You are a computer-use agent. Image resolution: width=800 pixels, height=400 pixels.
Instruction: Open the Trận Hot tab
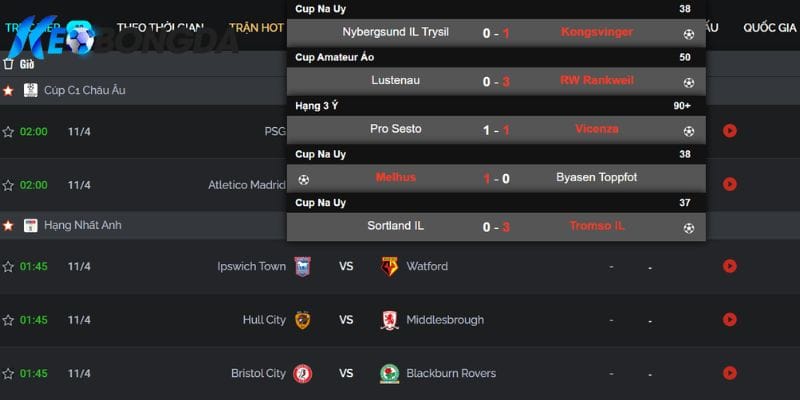[256, 28]
